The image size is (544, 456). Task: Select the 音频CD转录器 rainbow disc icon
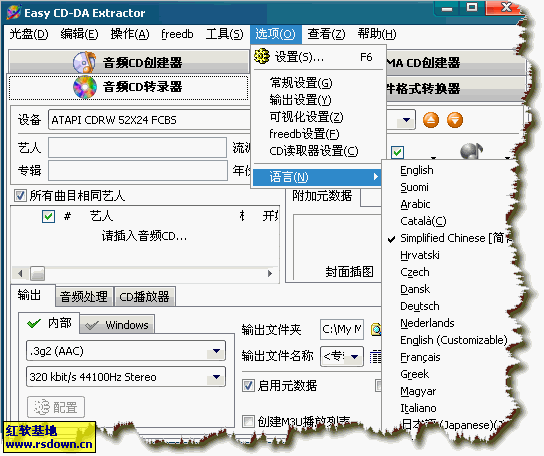pyautogui.click(x=85, y=87)
